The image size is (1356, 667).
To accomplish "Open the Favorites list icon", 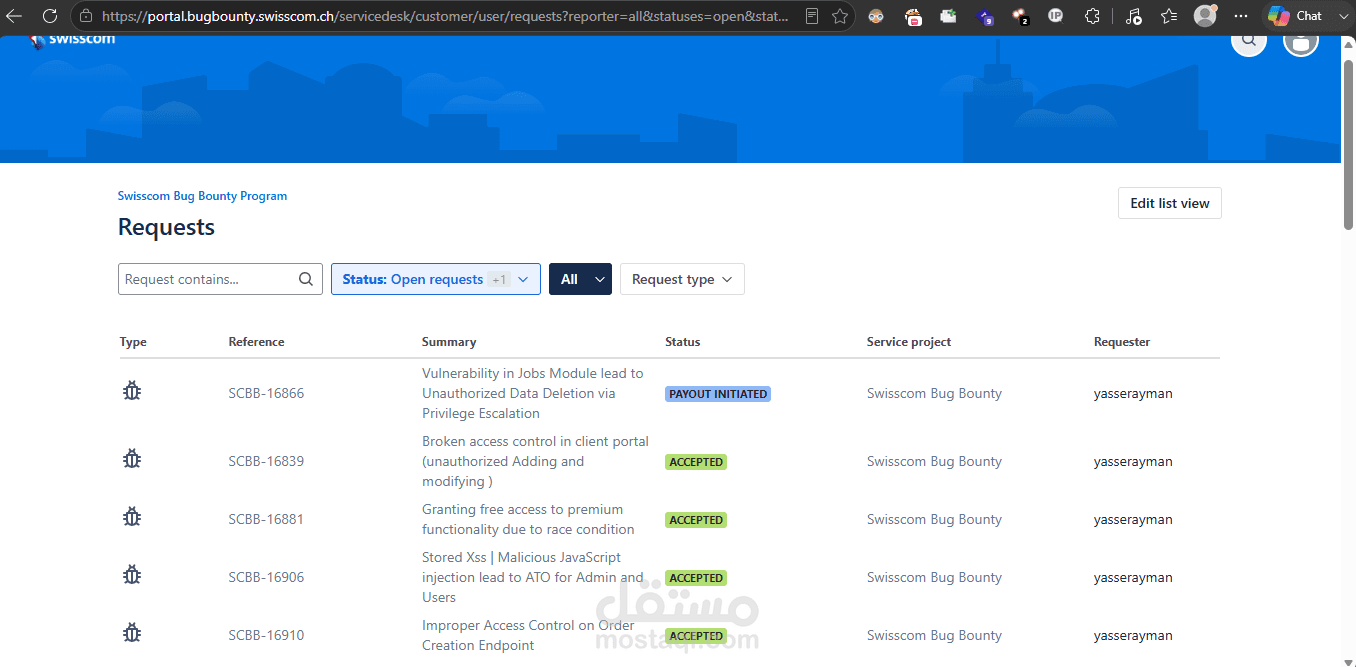I will click(1169, 16).
